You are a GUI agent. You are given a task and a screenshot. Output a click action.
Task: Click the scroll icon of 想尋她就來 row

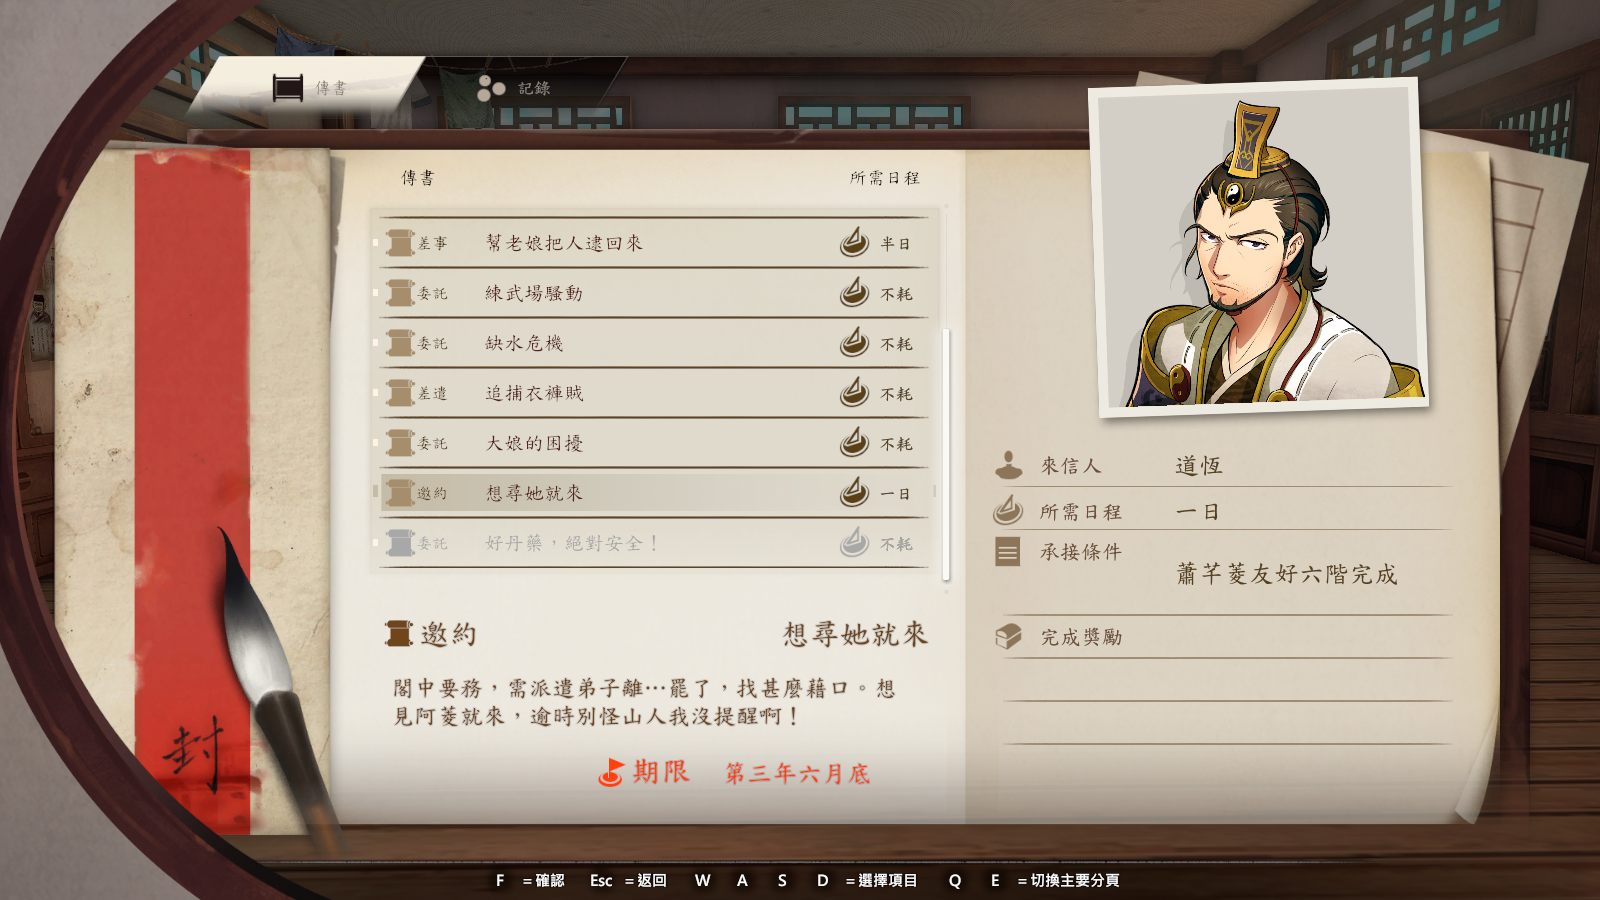click(400, 493)
